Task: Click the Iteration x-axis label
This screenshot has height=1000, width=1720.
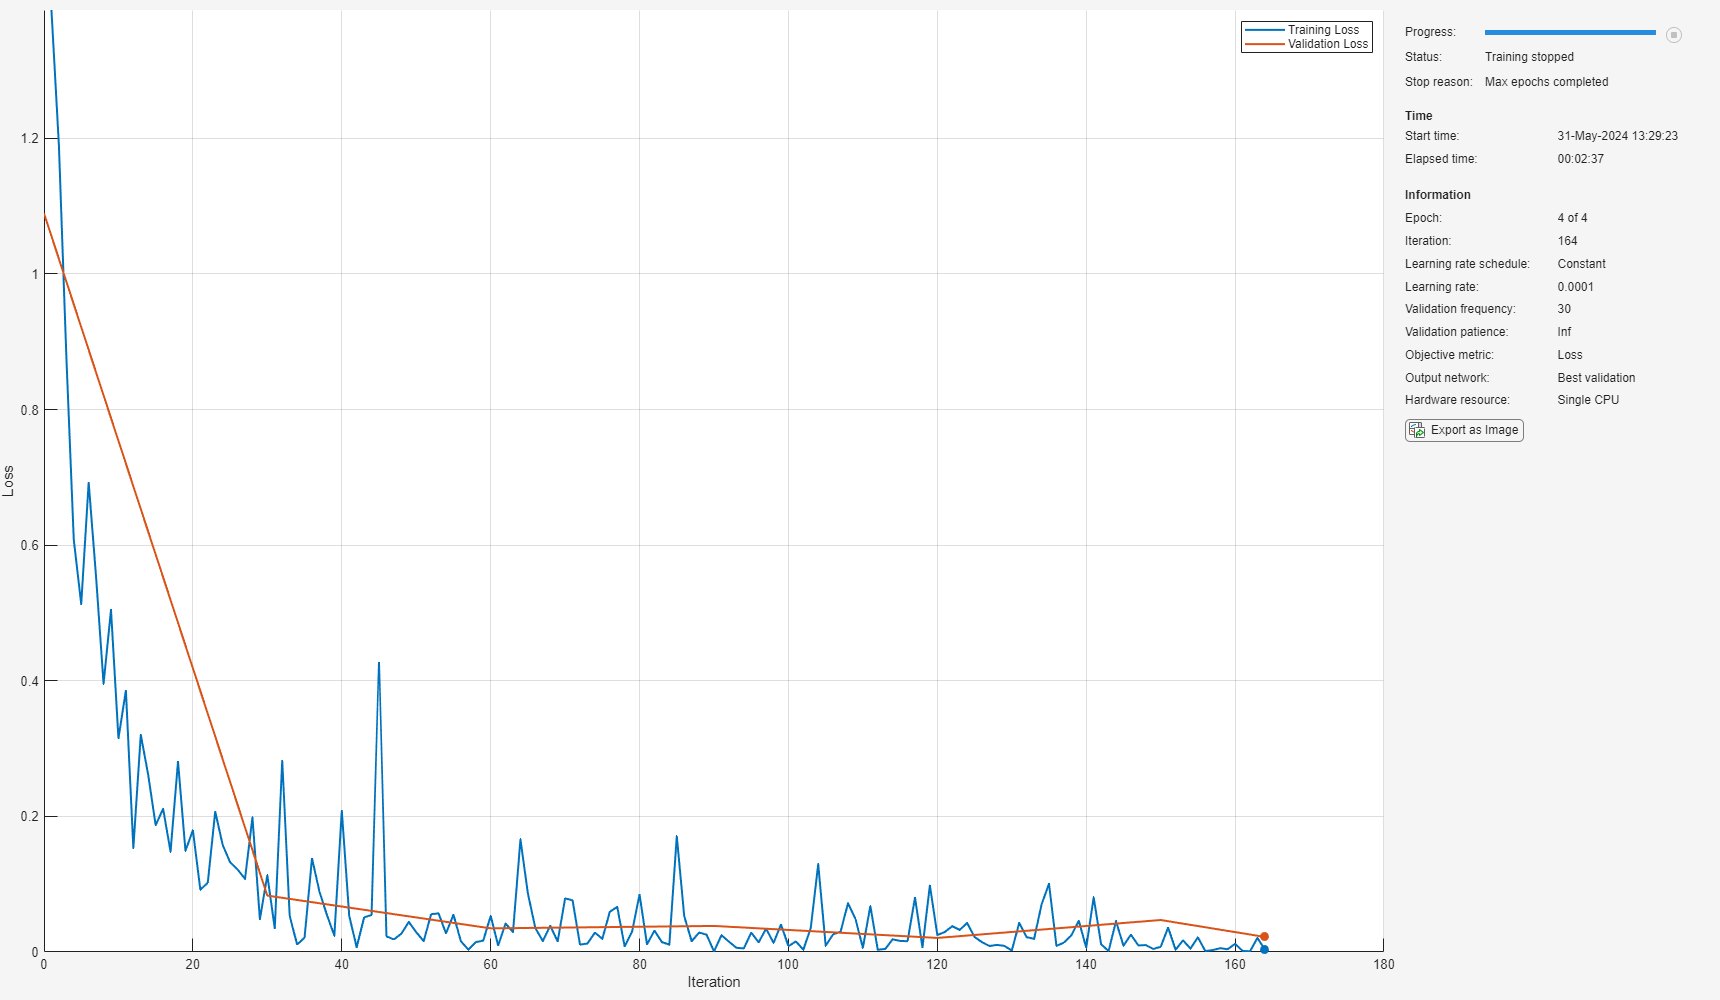Action: click(714, 982)
